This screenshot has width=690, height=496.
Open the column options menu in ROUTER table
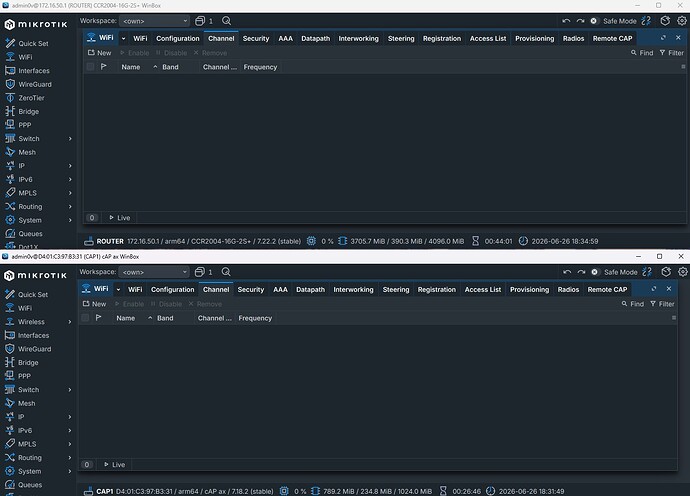(683, 66)
